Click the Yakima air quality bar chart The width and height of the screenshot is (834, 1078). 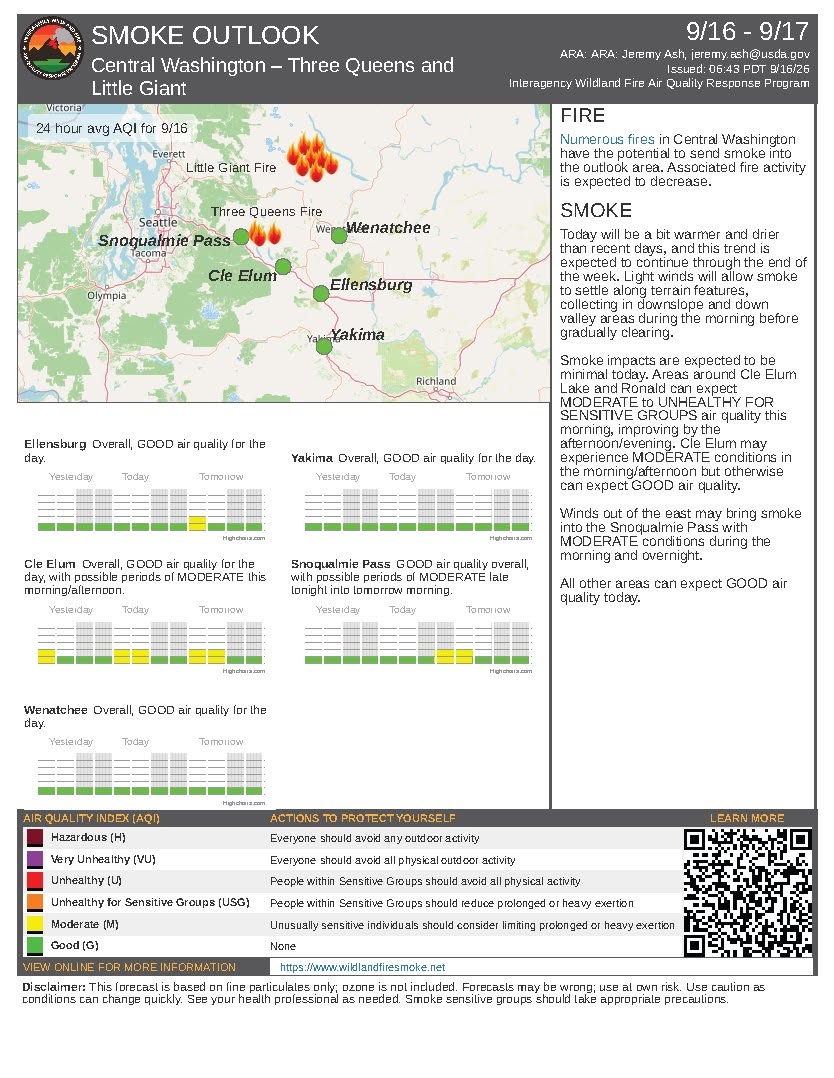point(418,509)
